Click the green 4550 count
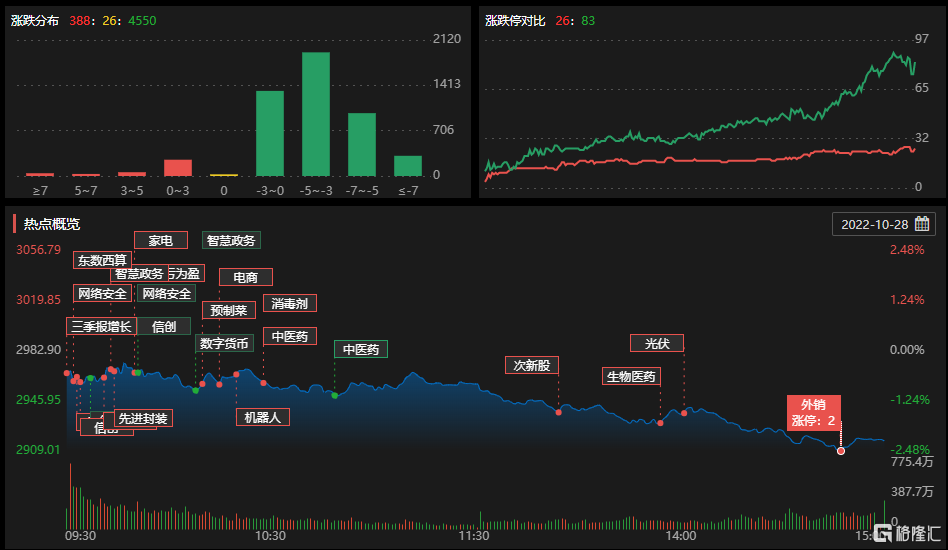Screen dimensions: 948x550 [x=142, y=21]
